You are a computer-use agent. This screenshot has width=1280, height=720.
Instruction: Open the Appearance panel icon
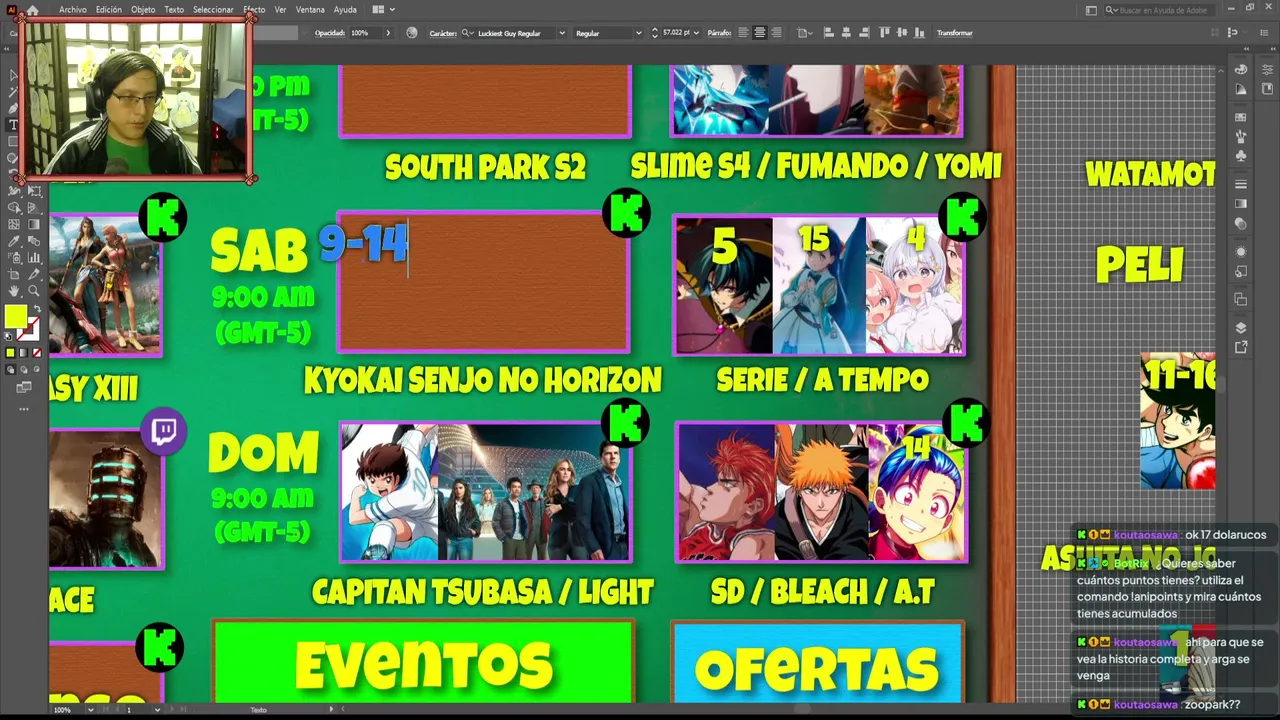point(1241,251)
